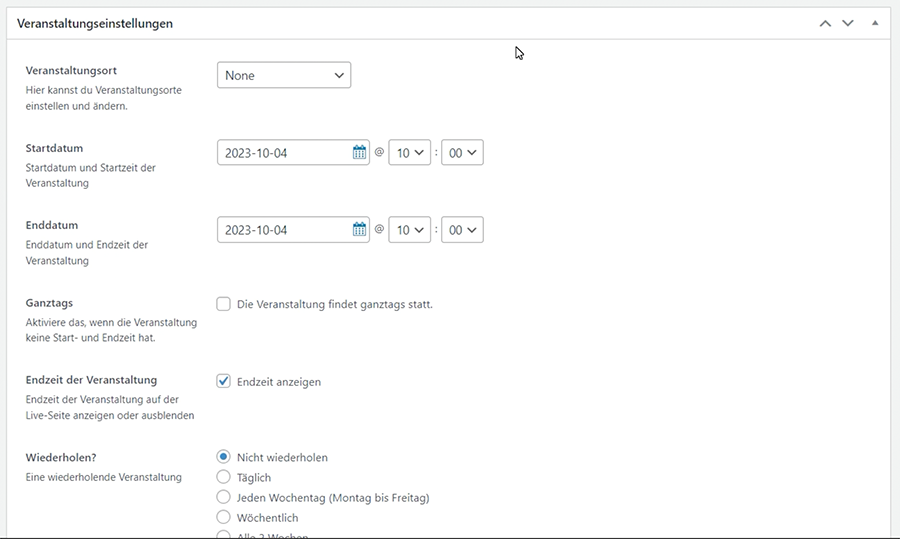900x539 pixels.
Task: Collapse the panel with the triangle toggle
Action: [875, 23]
